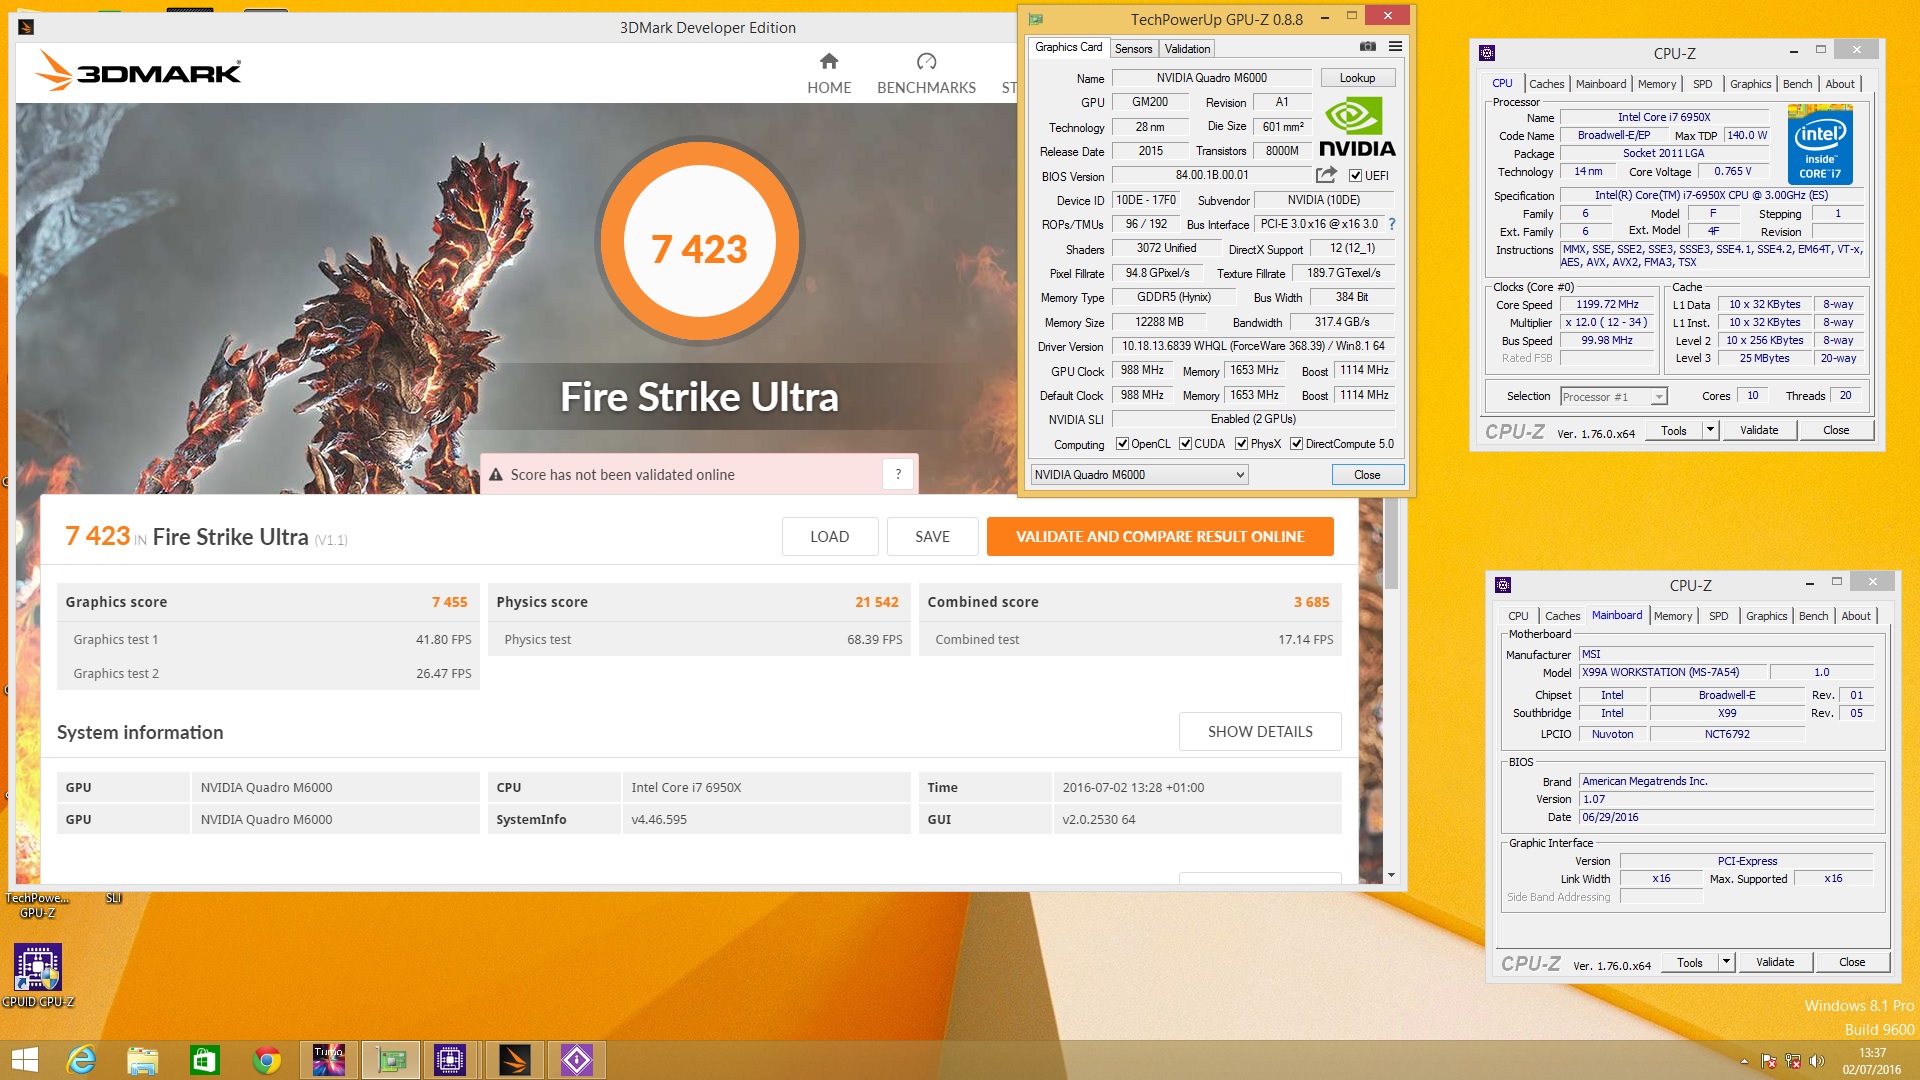Click the BIOS export share icon
The image size is (1920, 1080).
point(1326,175)
